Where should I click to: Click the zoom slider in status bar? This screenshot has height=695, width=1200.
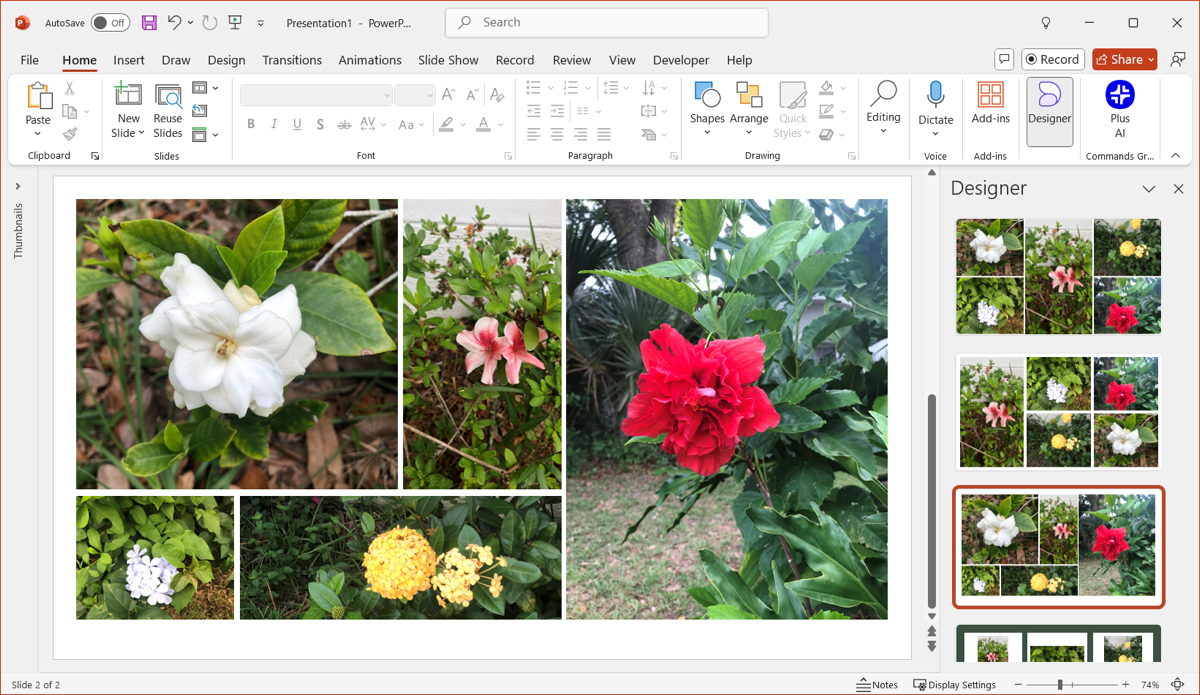tap(1060, 685)
